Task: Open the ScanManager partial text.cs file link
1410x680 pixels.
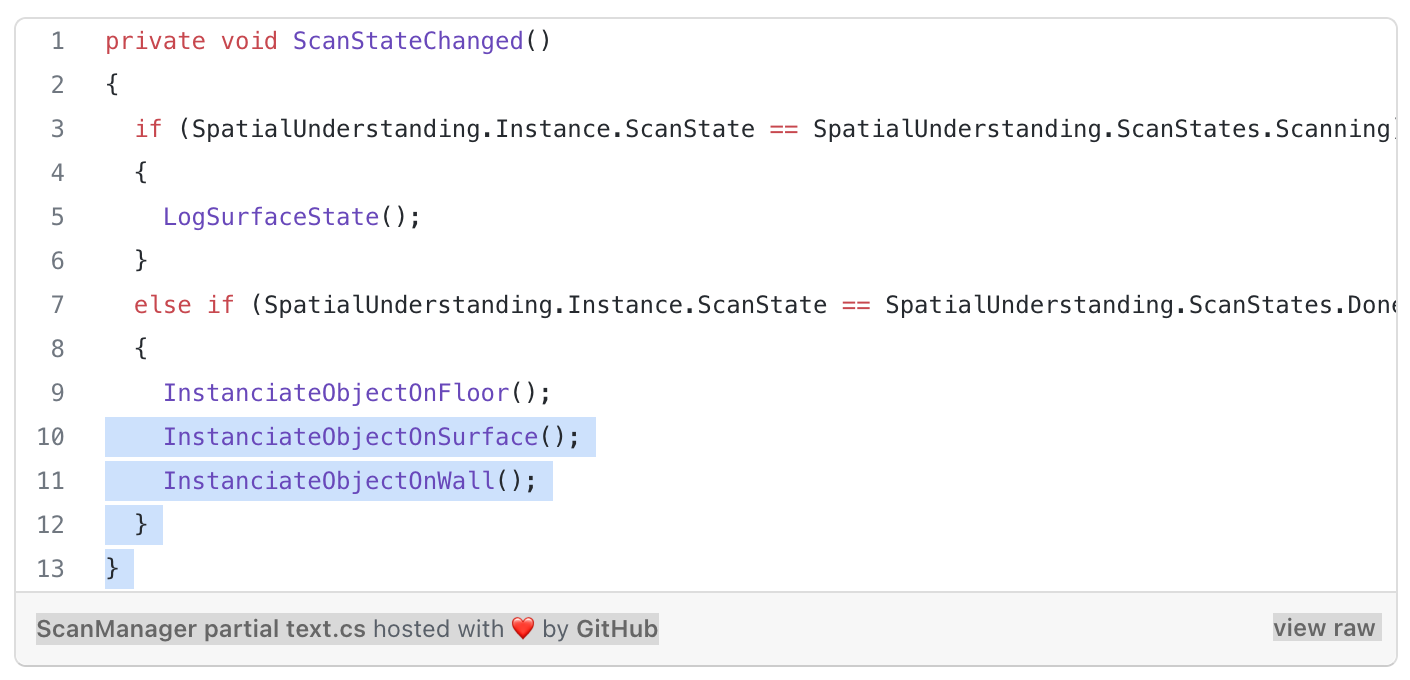Action: coord(201,629)
